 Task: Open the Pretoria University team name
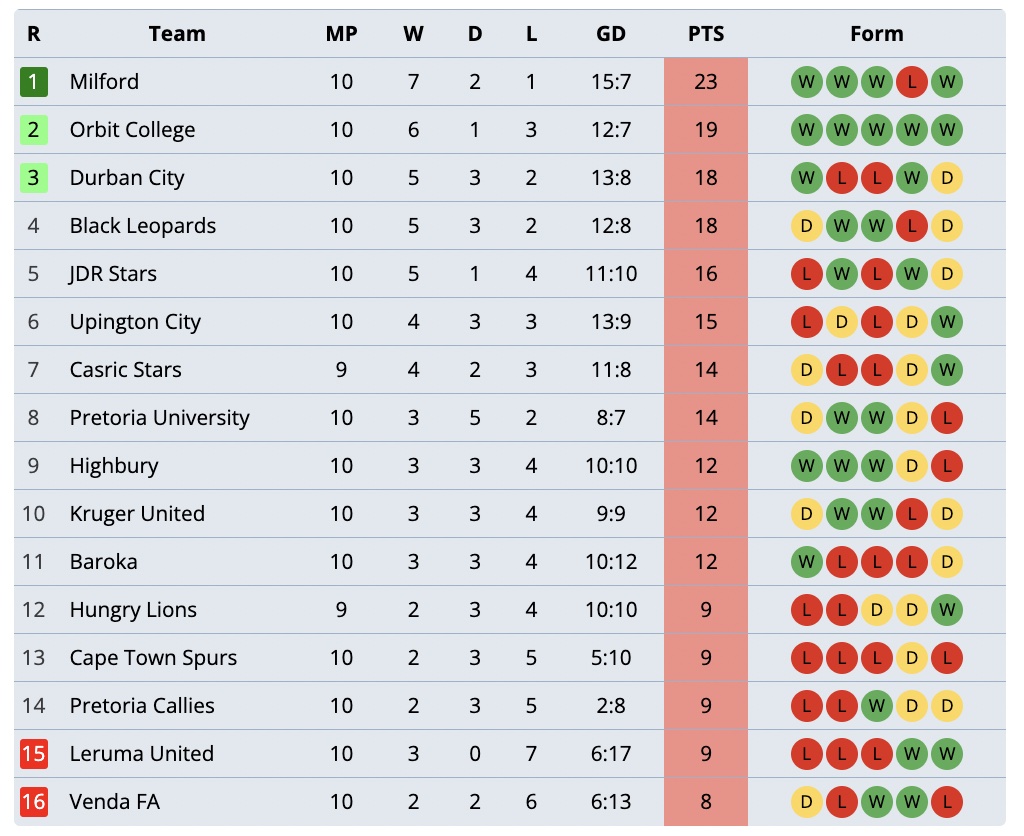coord(160,418)
